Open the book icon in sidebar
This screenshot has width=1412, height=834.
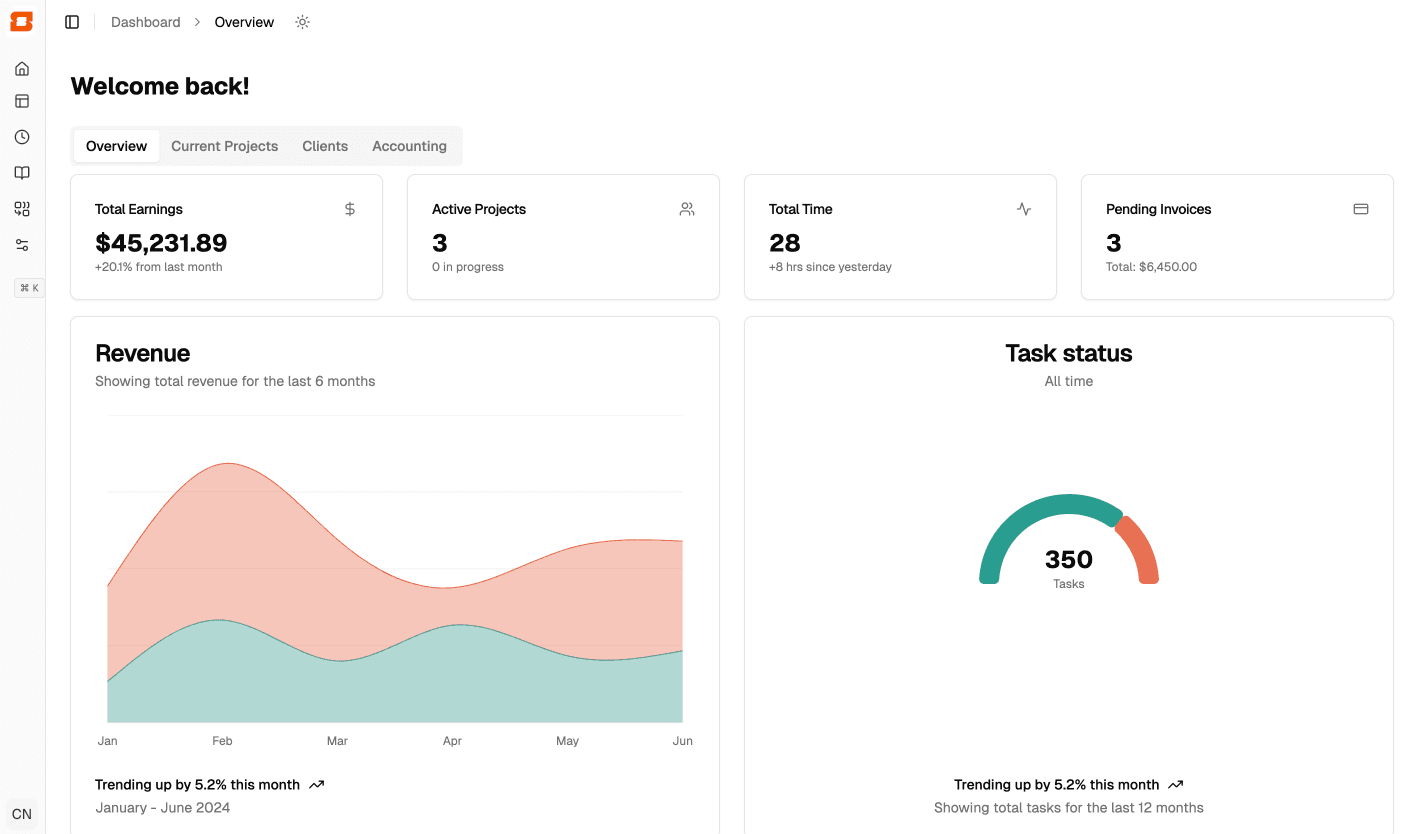22,173
